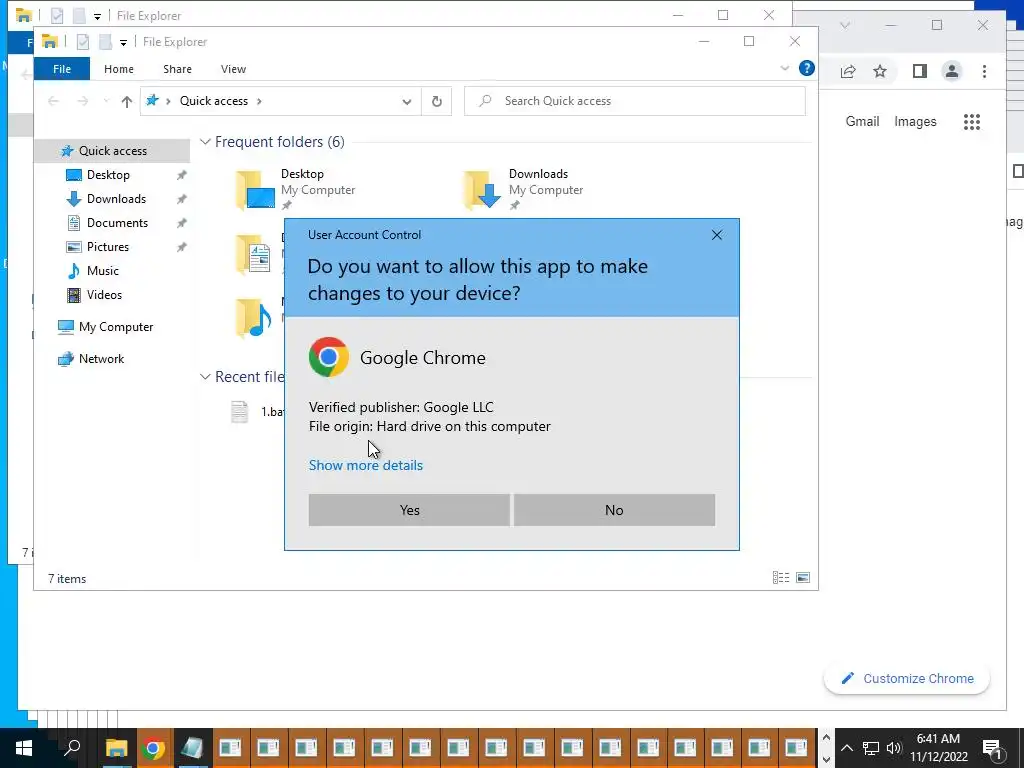This screenshot has height=768, width=1024.
Task: Move taskbar overflow down with arrow
Action: pos(826,760)
